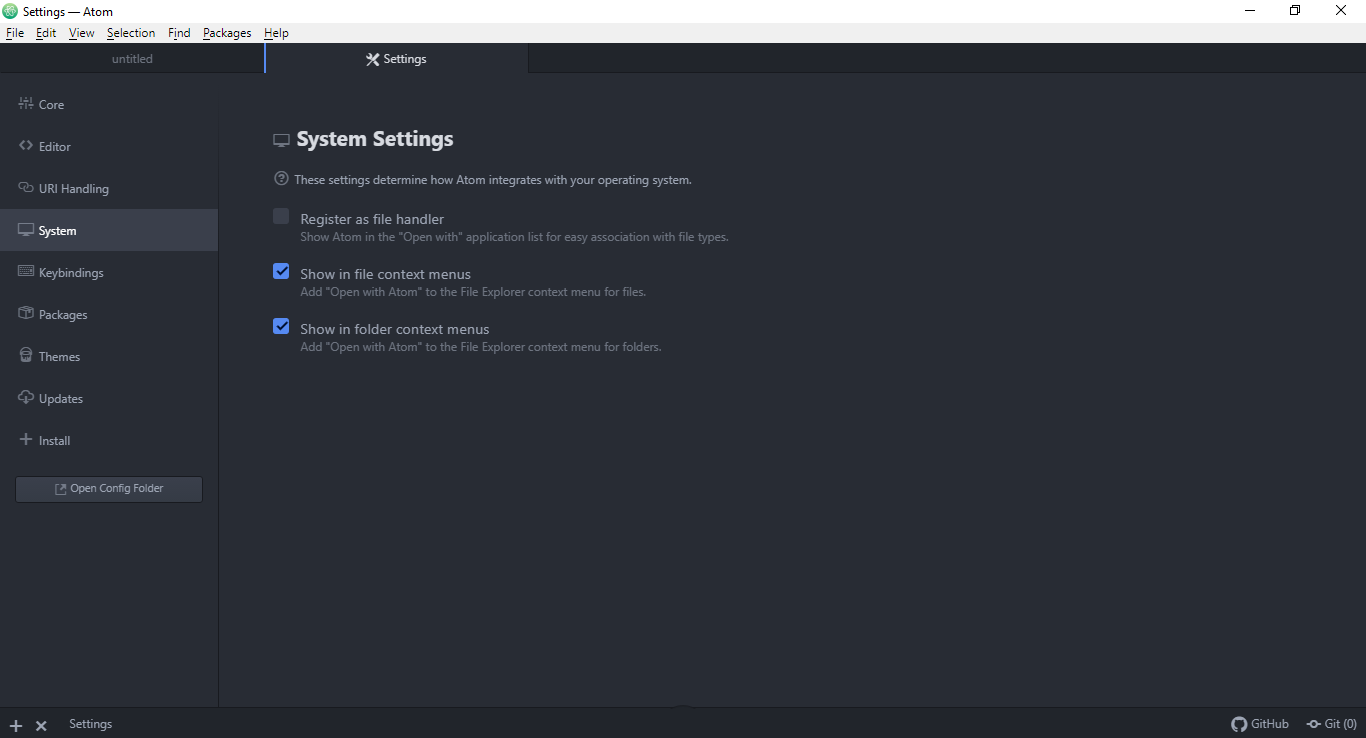Viewport: 1366px width, 738px height.
Task: Click the GitHub status bar button
Action: pos(1260,724)
